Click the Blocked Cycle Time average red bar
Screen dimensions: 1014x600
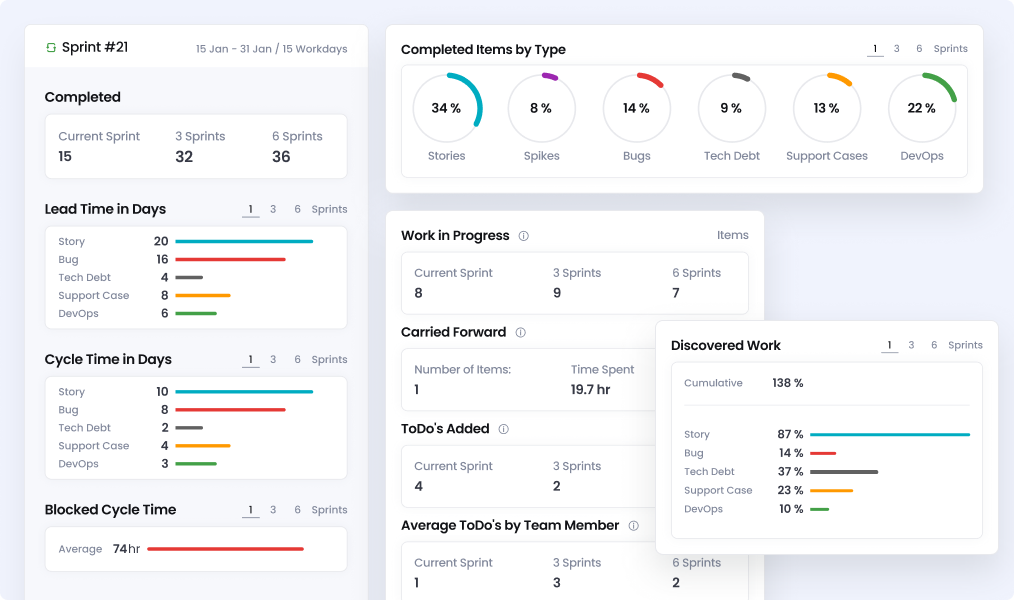225,549
